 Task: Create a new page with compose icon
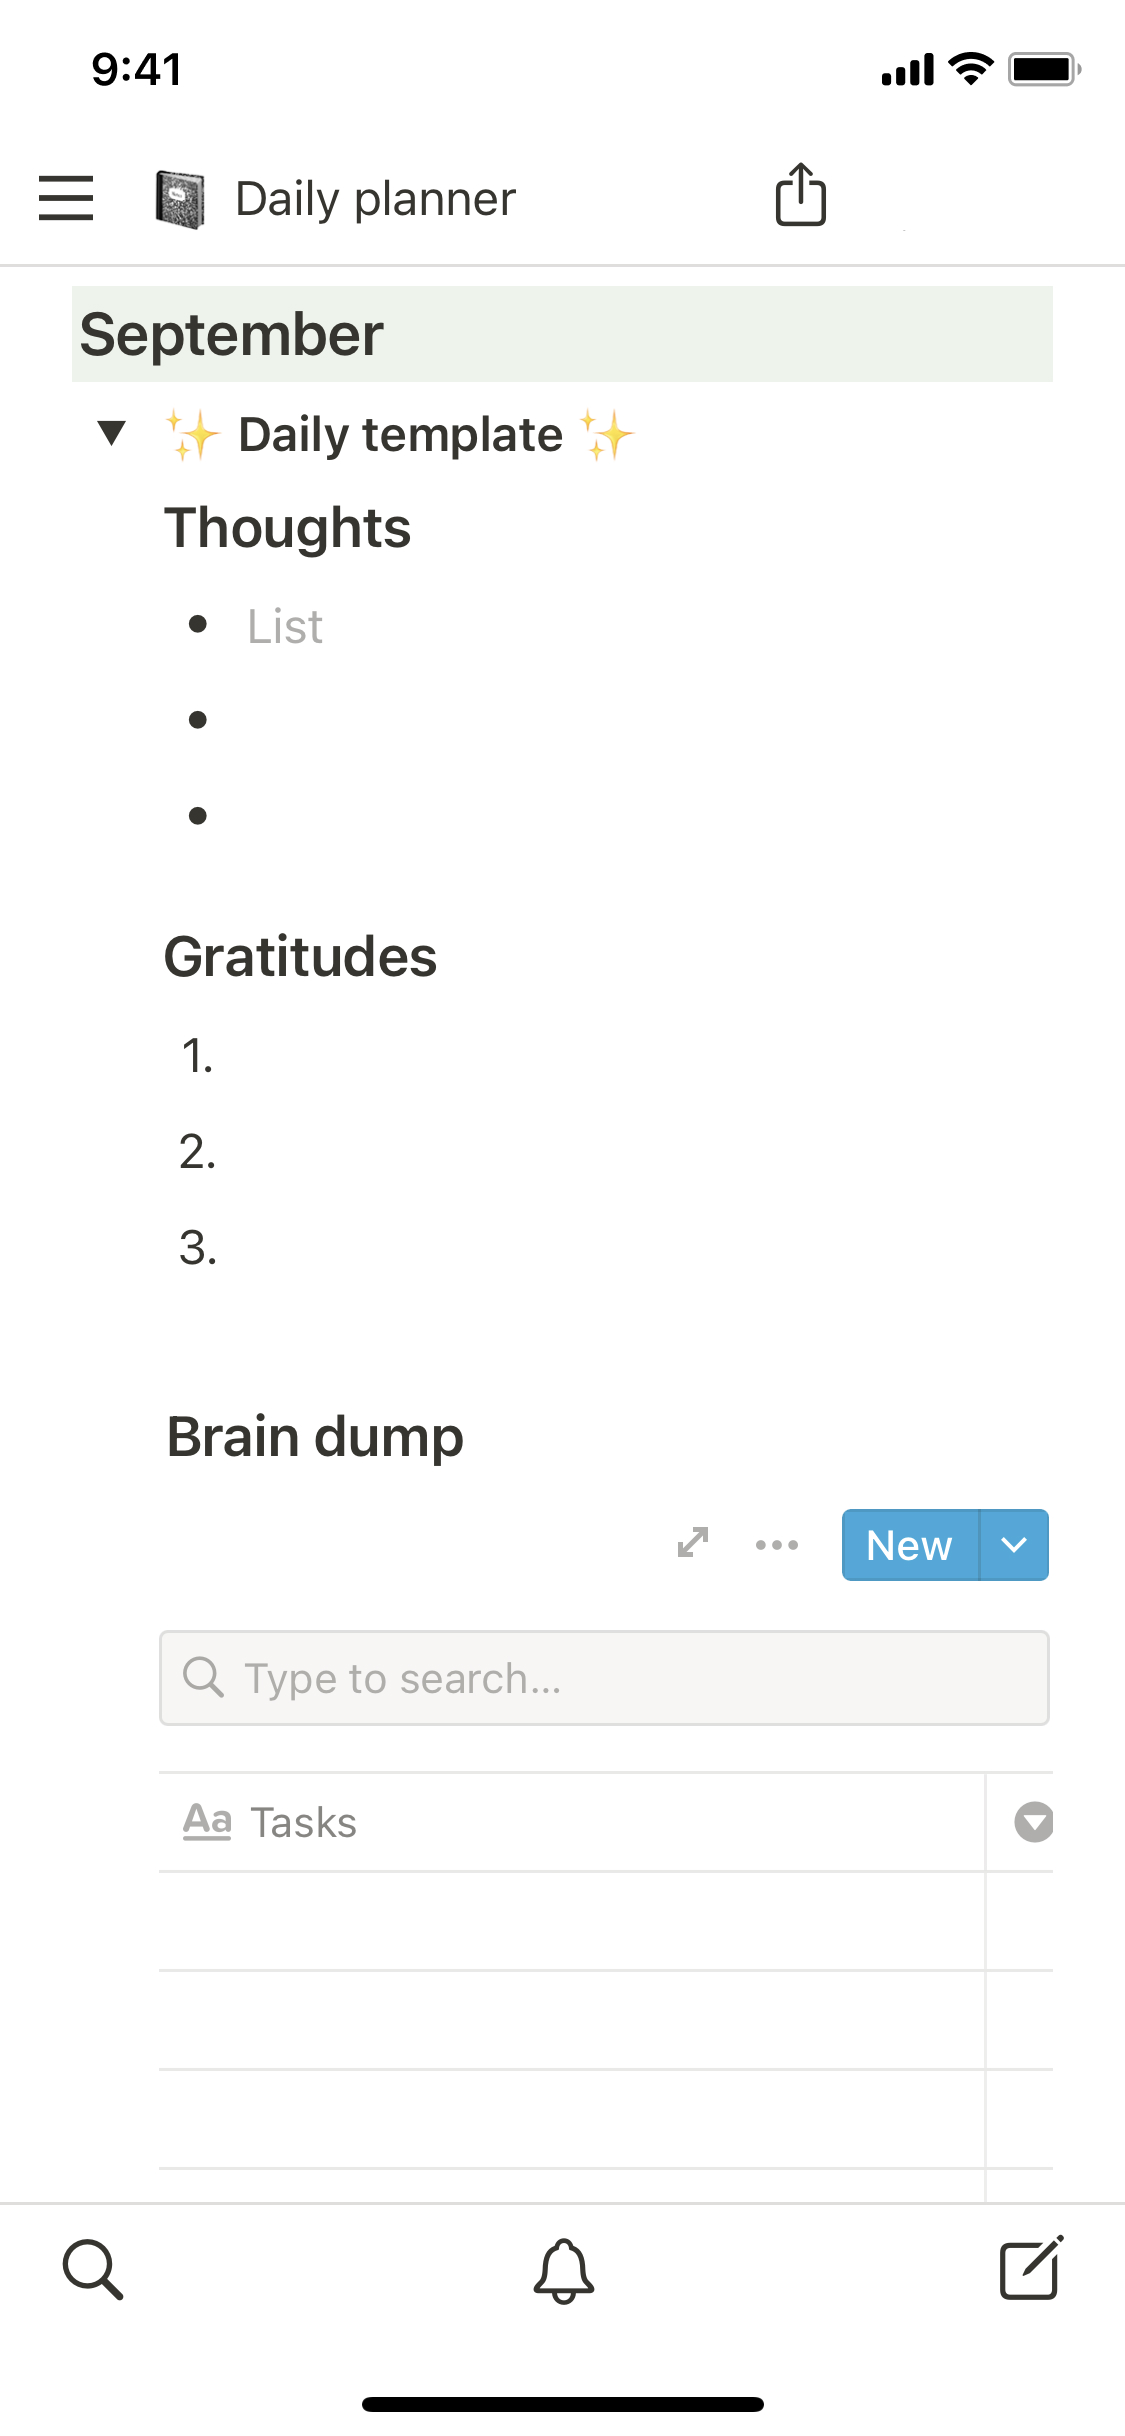[1031, 2268]
